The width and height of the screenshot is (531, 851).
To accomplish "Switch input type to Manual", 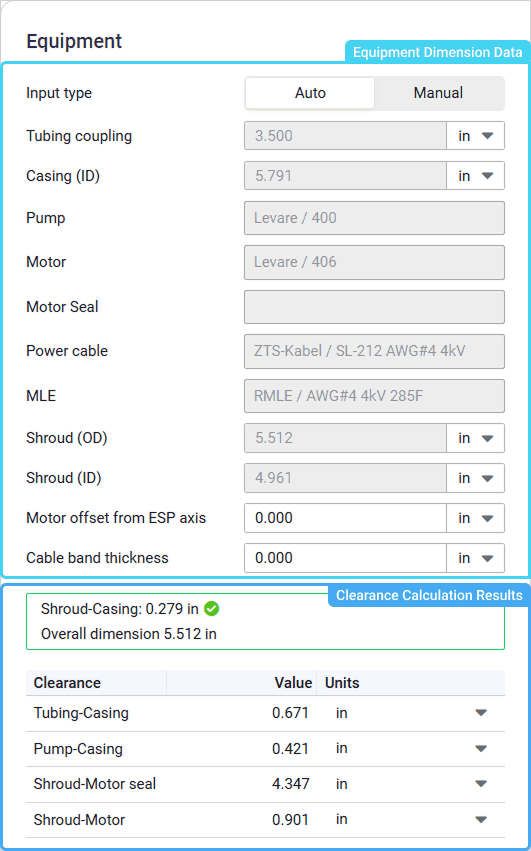I will (438, 93).
